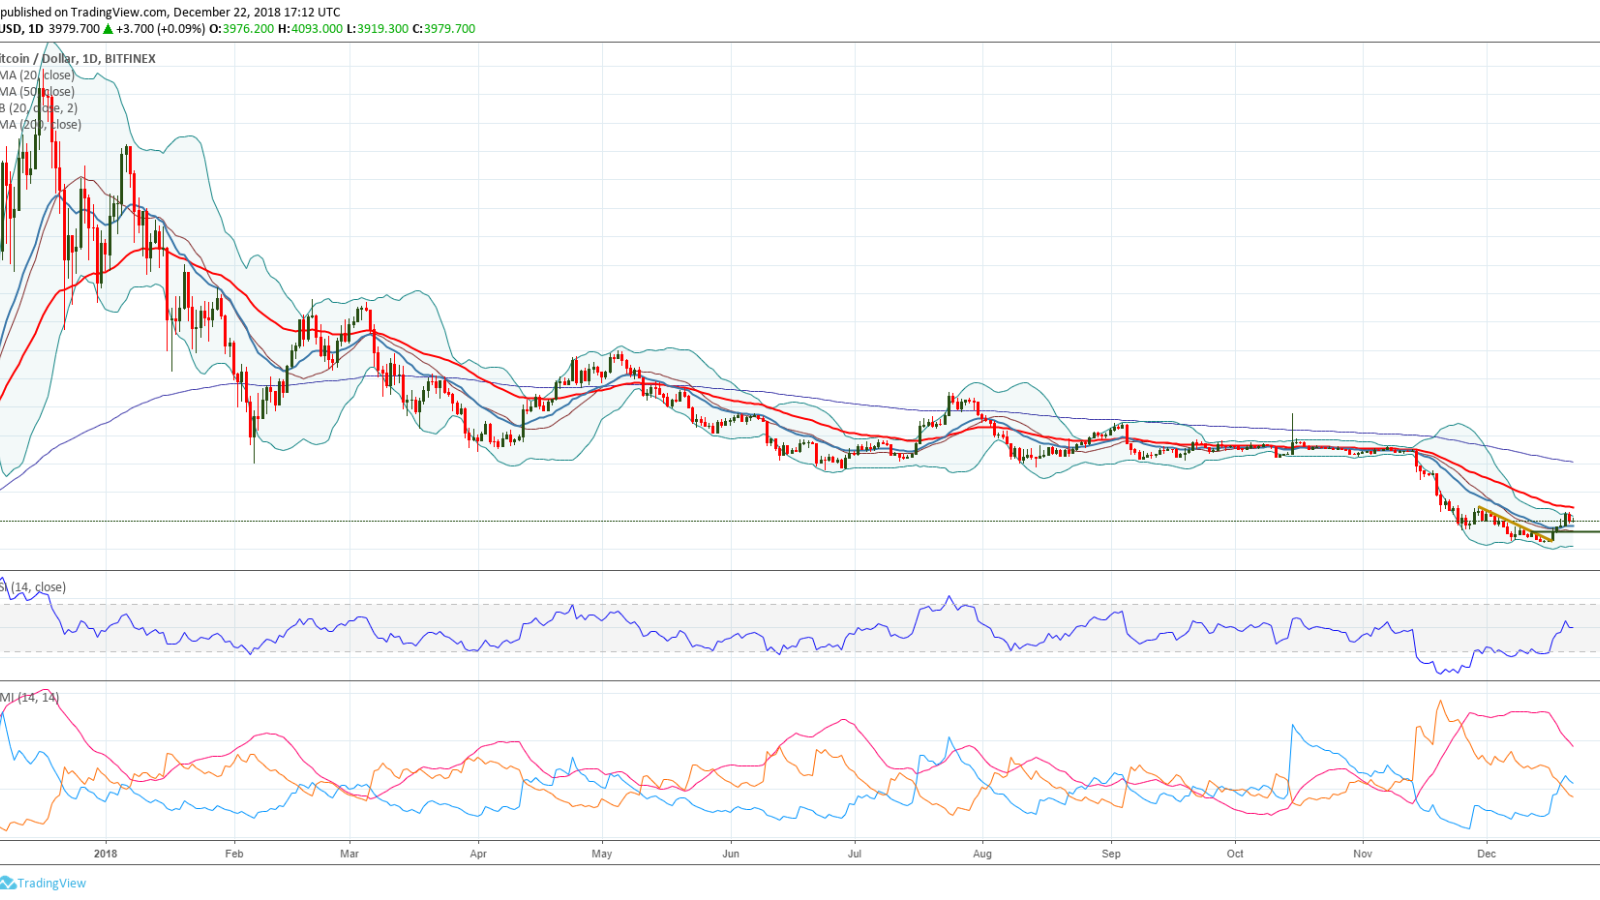Click the 'May' label on time axis

602,854
